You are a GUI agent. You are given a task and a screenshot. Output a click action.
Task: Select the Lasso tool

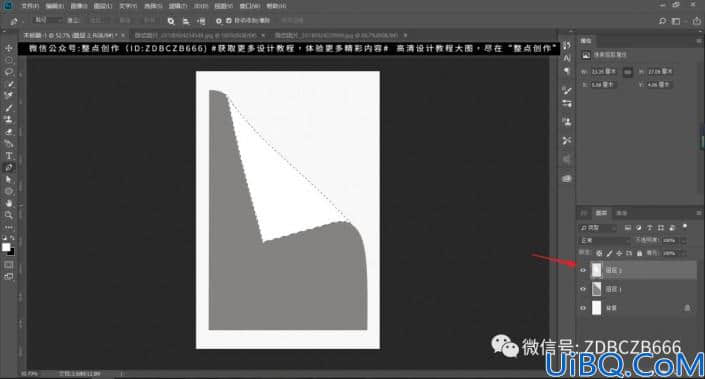point(9,72)
